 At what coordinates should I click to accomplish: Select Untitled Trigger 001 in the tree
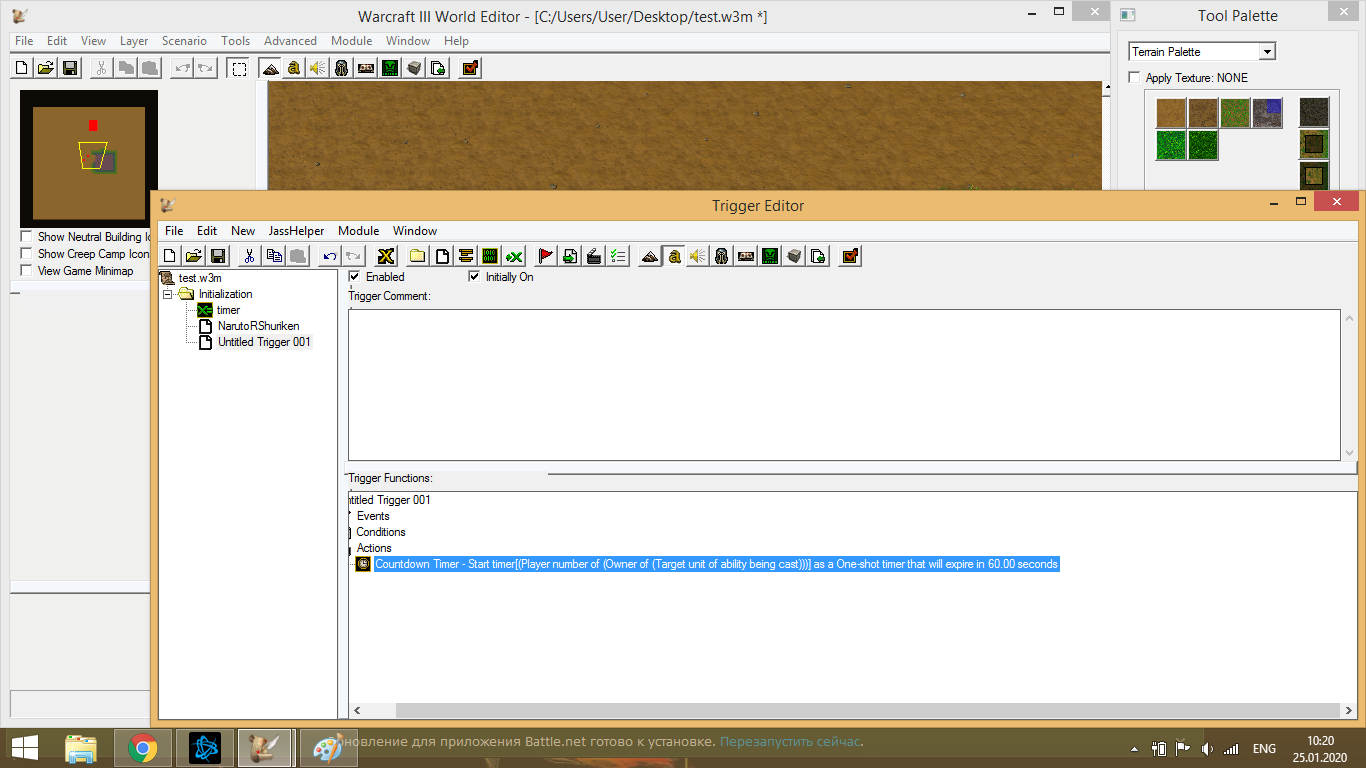[264, 342]
